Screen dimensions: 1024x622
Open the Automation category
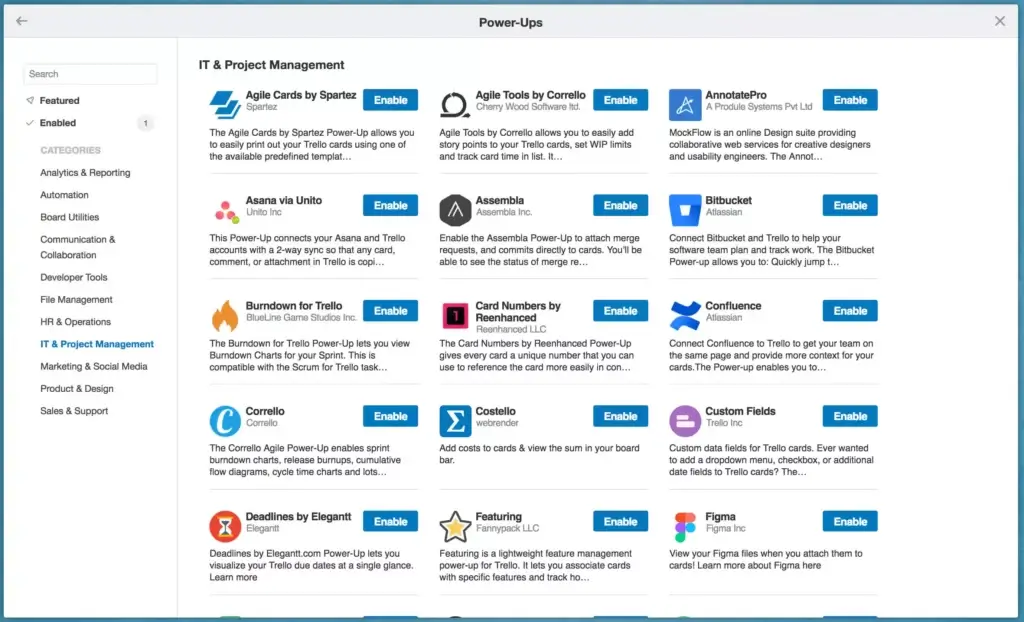coord(62,194)
